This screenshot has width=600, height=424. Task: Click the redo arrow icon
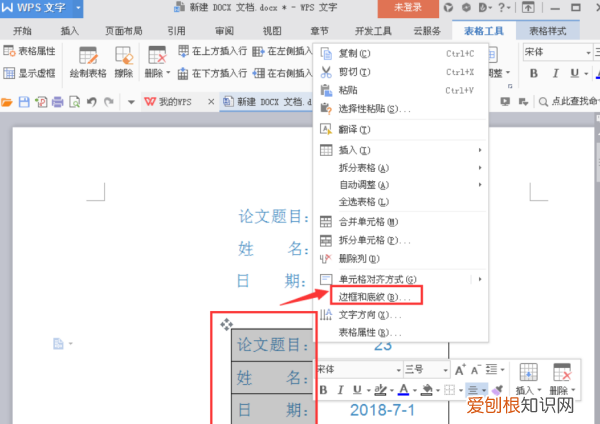pos(109,102)
